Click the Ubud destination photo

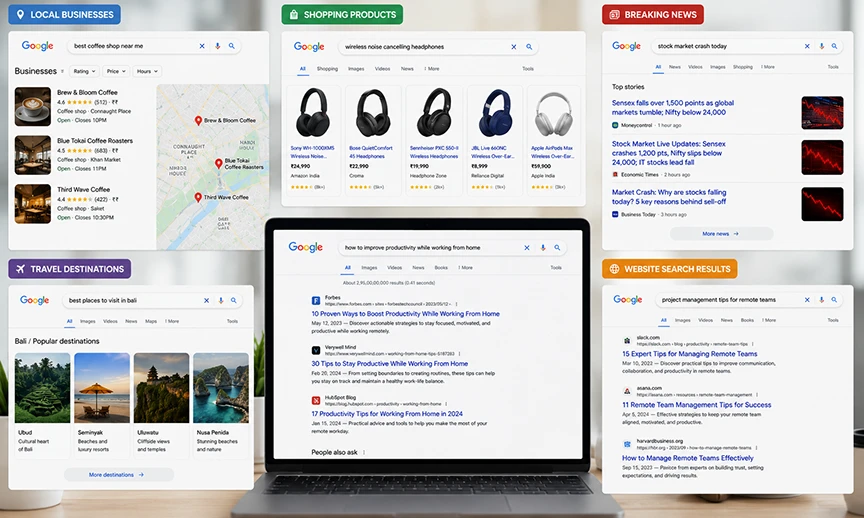pos(42,388)
